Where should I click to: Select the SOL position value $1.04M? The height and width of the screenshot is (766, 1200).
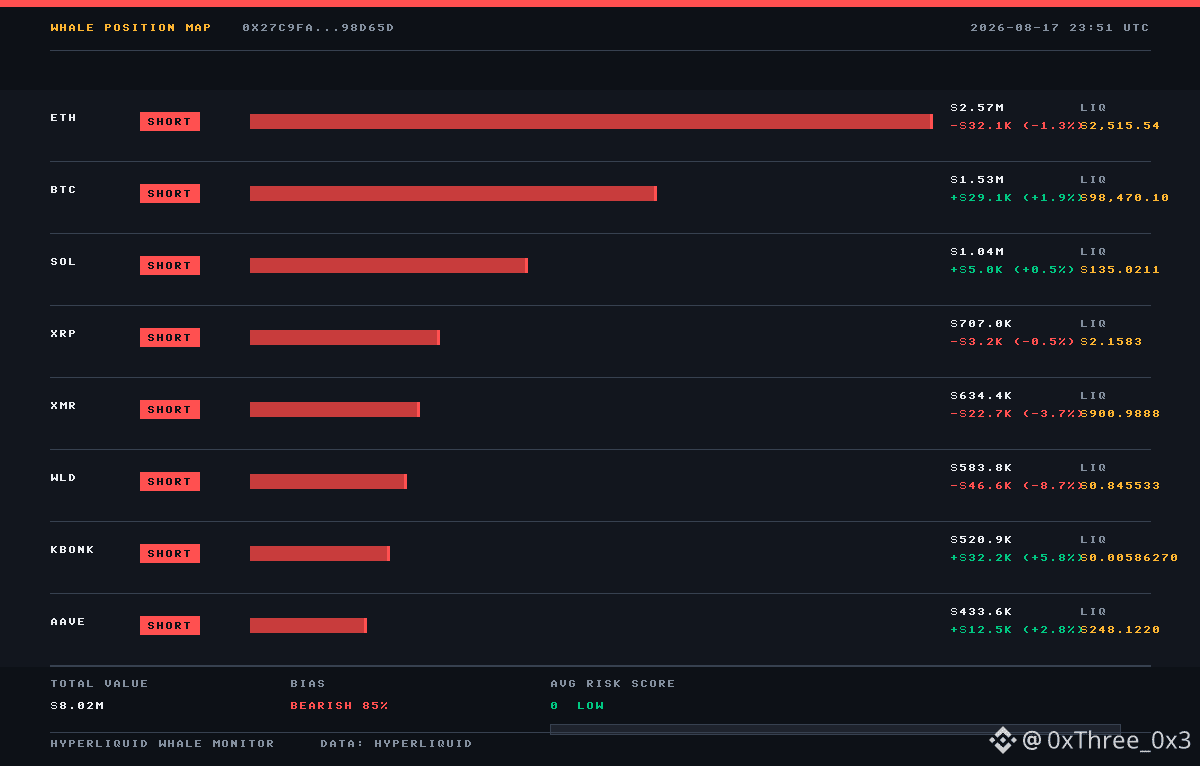(x=977, y=252)
